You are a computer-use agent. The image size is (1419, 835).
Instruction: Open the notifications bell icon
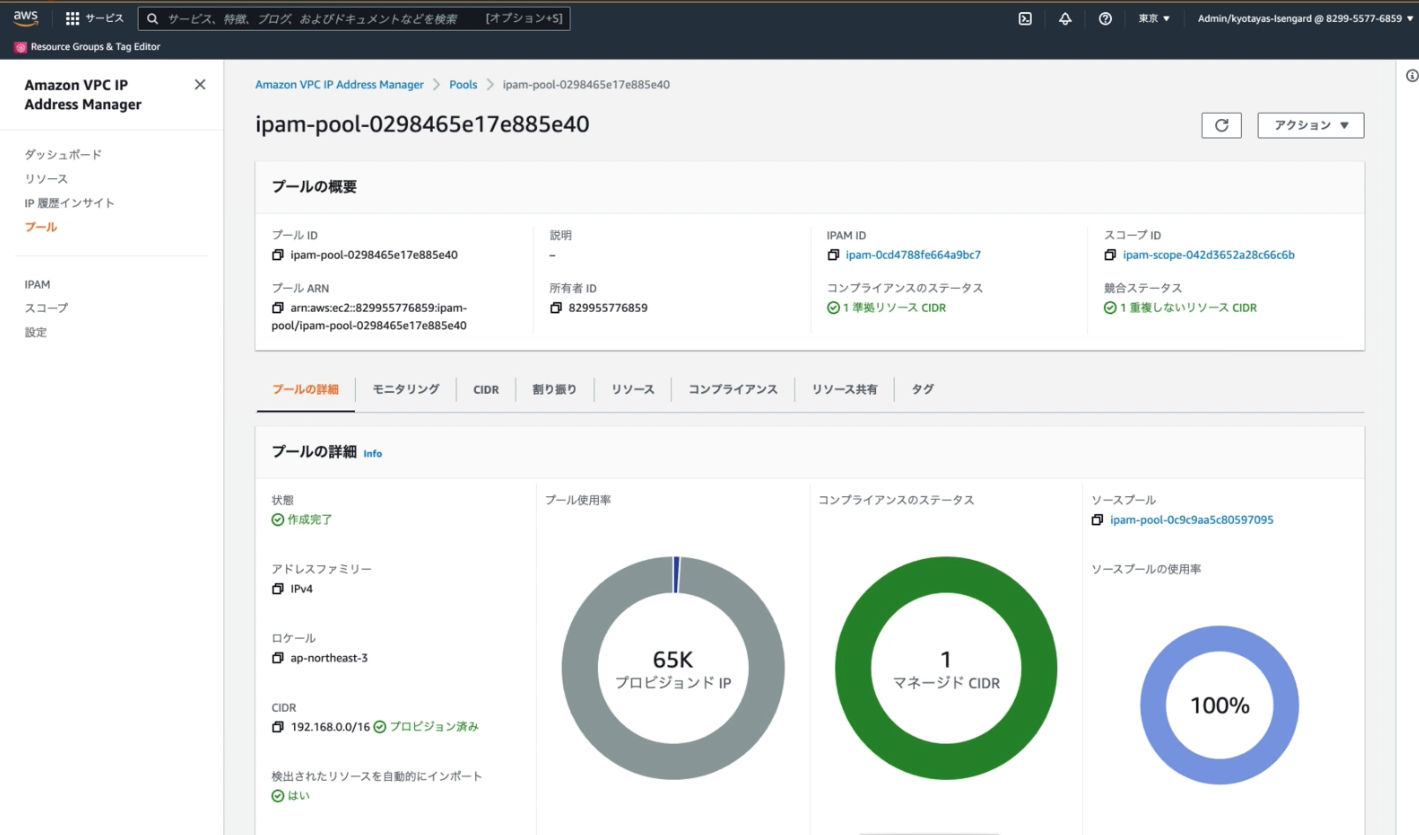1065,18
